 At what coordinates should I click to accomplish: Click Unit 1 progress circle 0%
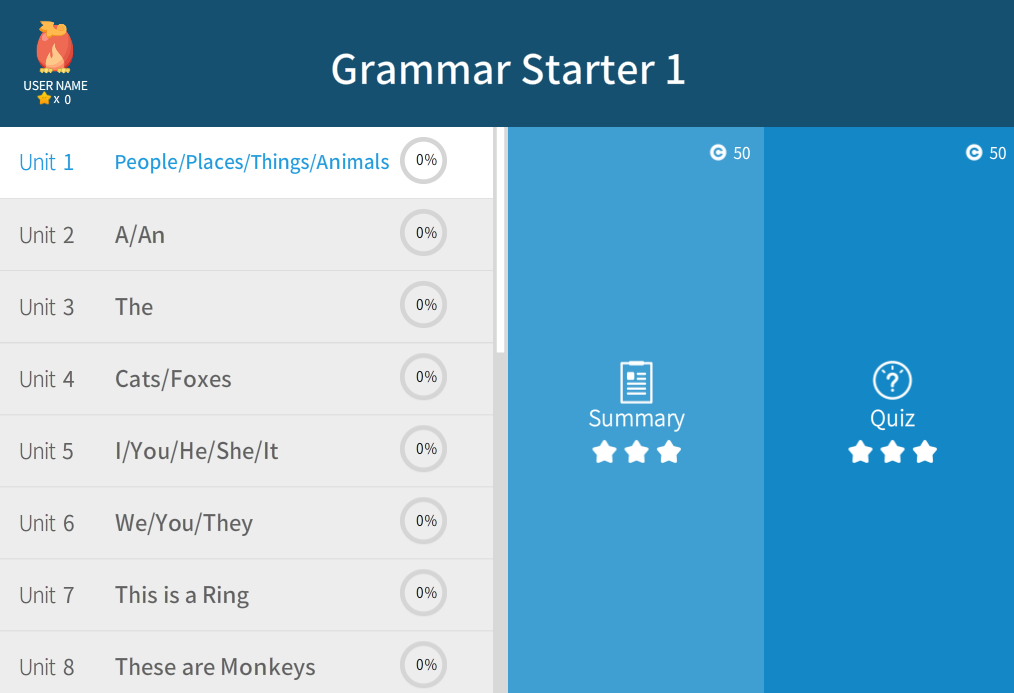point(424,160)
